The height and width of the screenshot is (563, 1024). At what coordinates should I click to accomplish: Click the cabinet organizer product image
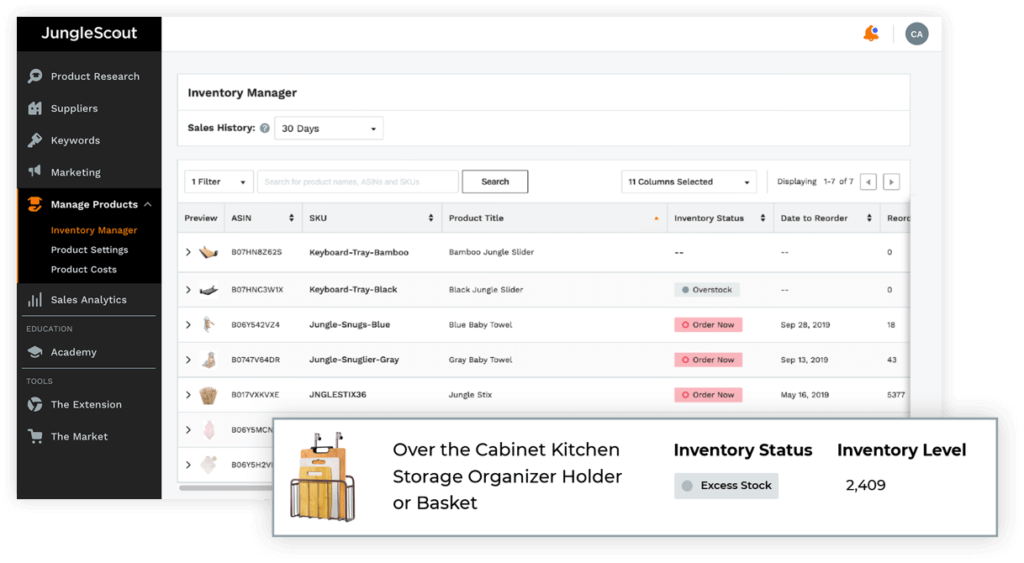click(323, 477)
